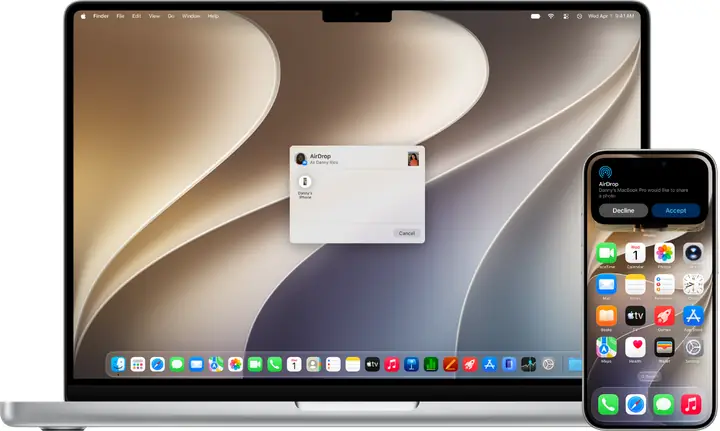Open Keynote in the Mac dock
This screenshot has width=720, height=431.
point(411,364)
